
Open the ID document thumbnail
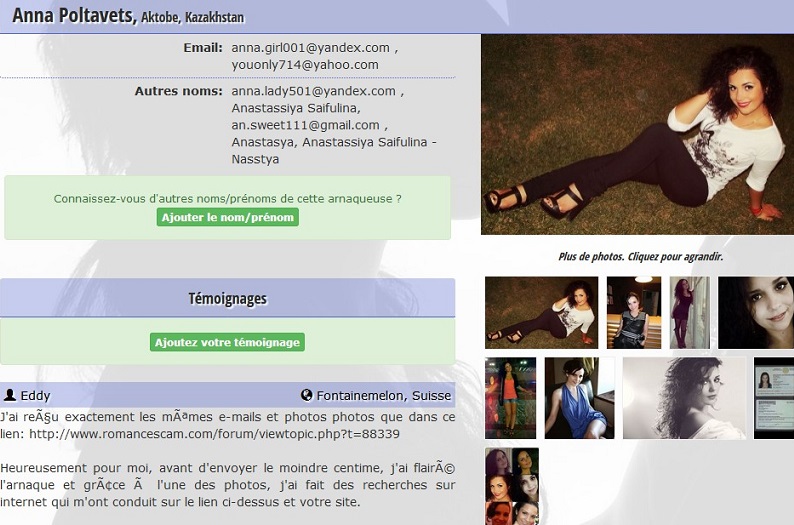774,398
